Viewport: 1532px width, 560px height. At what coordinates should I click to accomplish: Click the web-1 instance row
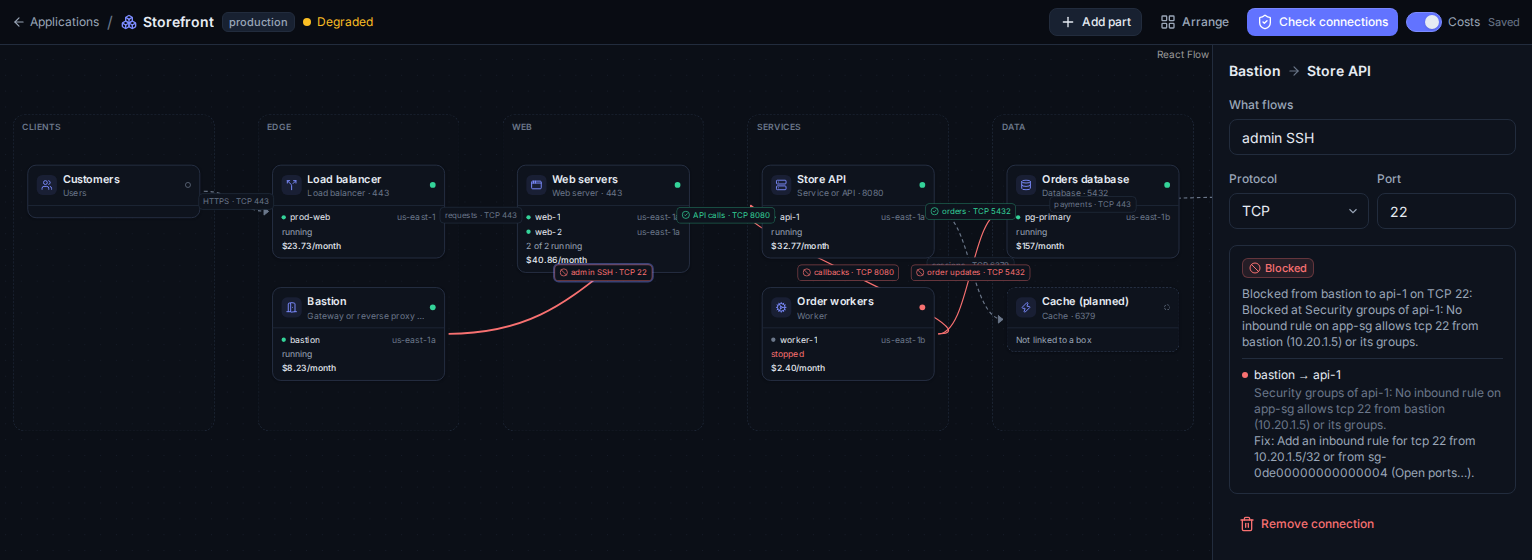tap(603, 216)
